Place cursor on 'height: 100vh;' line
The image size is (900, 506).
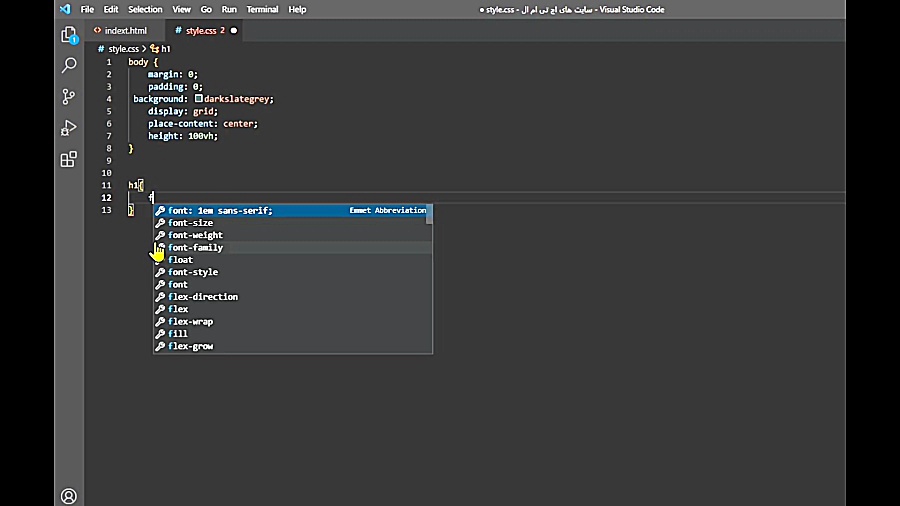tap(183, 136)
